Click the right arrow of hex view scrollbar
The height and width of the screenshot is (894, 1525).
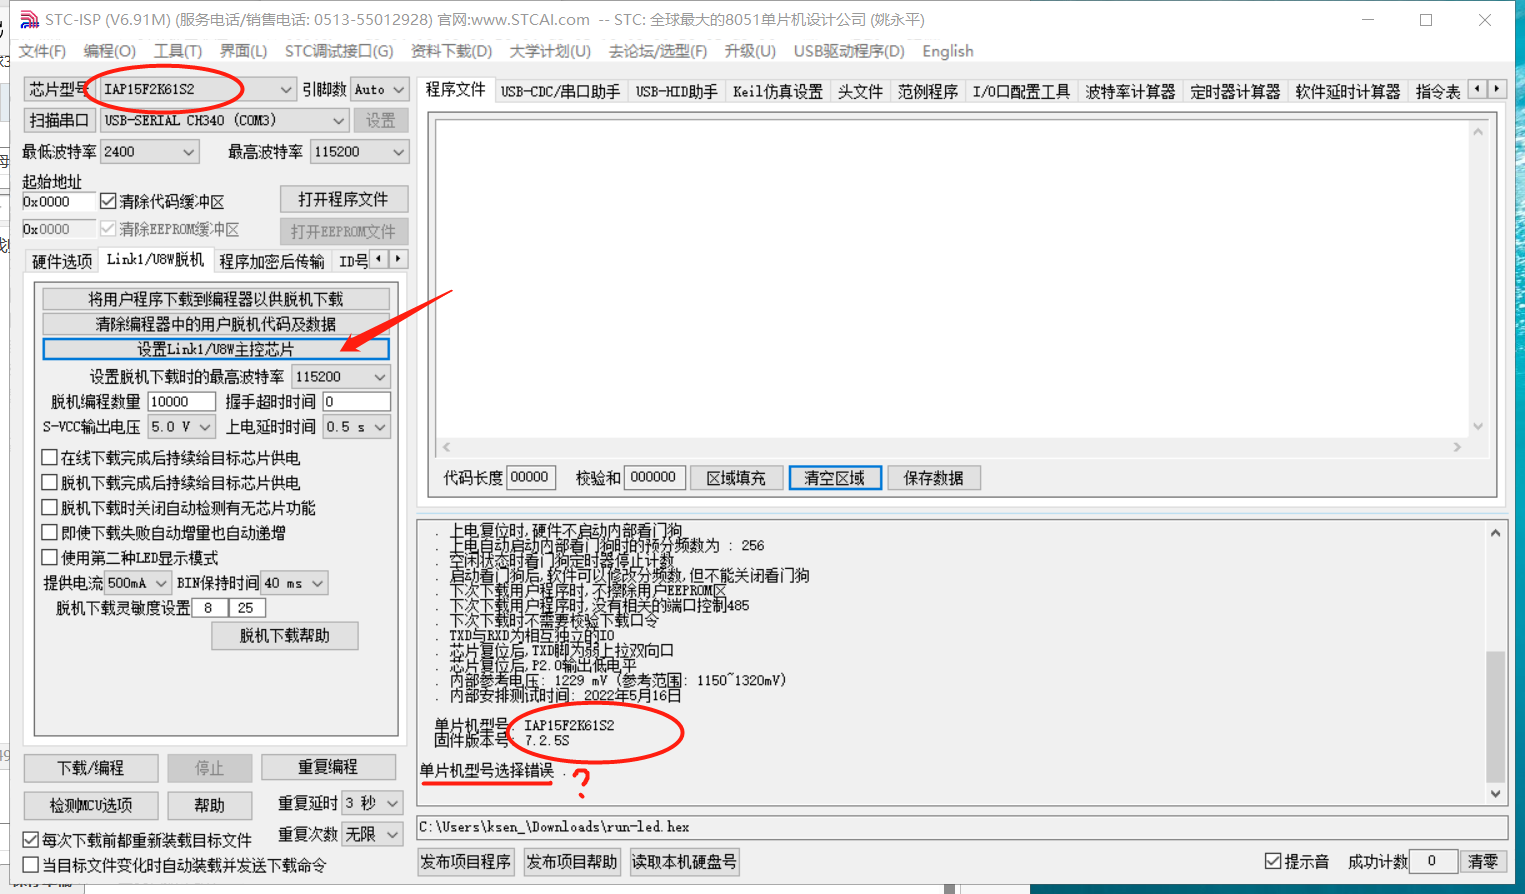(1457, 447)
